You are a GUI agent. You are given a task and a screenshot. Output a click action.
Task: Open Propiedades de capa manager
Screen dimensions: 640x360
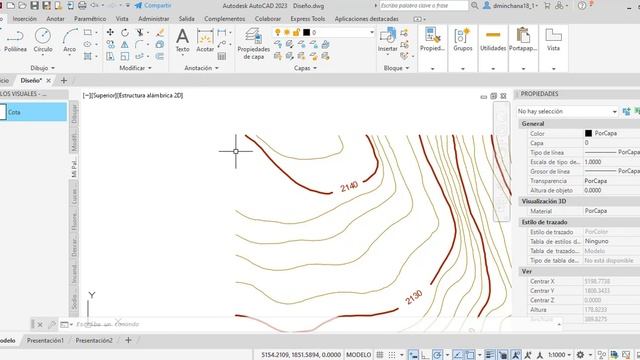(x=253, y=44)
